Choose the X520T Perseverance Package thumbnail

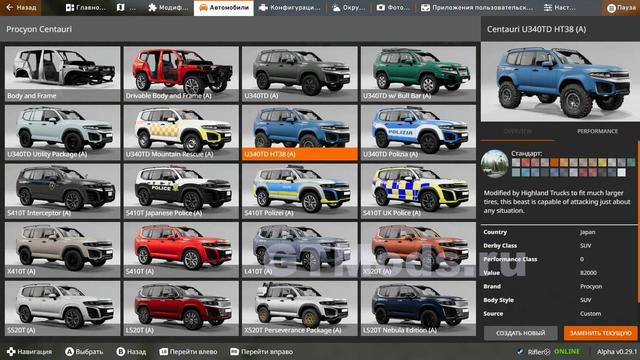pos(300,308)
